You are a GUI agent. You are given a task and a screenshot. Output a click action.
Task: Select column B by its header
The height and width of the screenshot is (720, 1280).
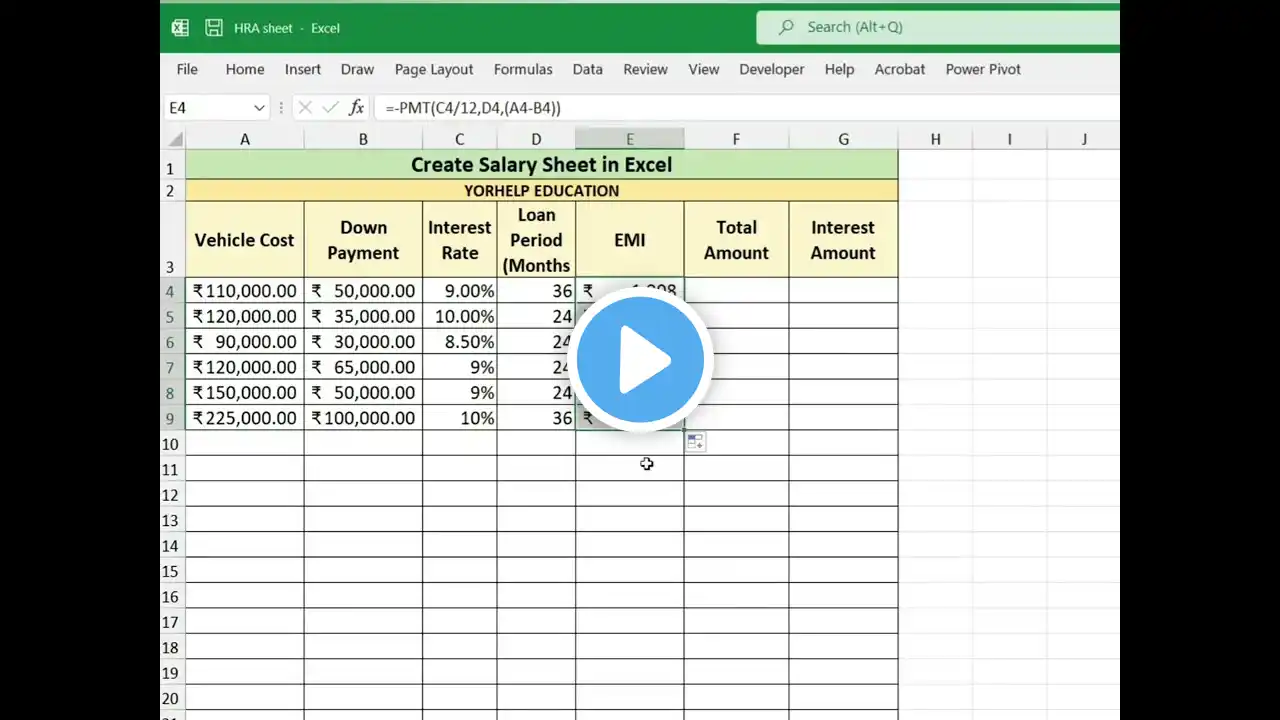[363, 139]
